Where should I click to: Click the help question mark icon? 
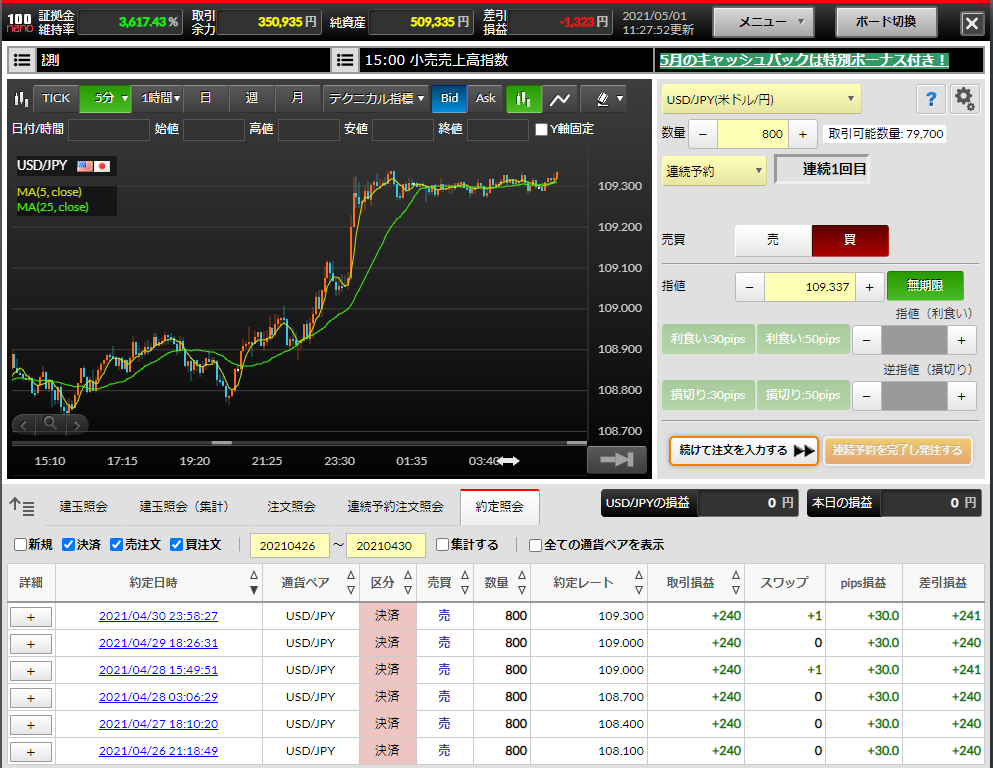(930, 99)
